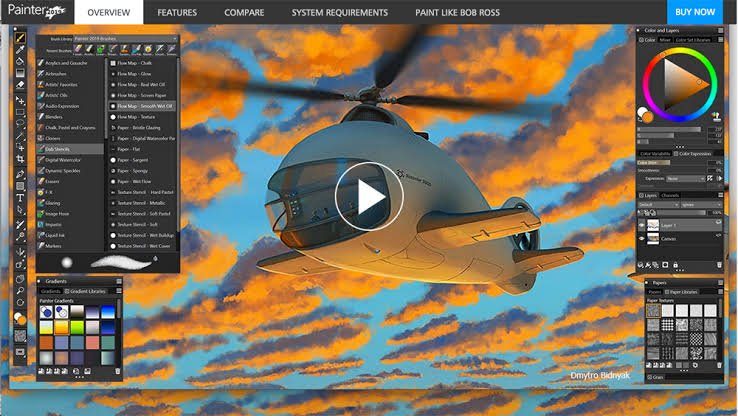
Task: Open the SYSTEM REQUIREMENTS tab
Action: pos(339,12)
